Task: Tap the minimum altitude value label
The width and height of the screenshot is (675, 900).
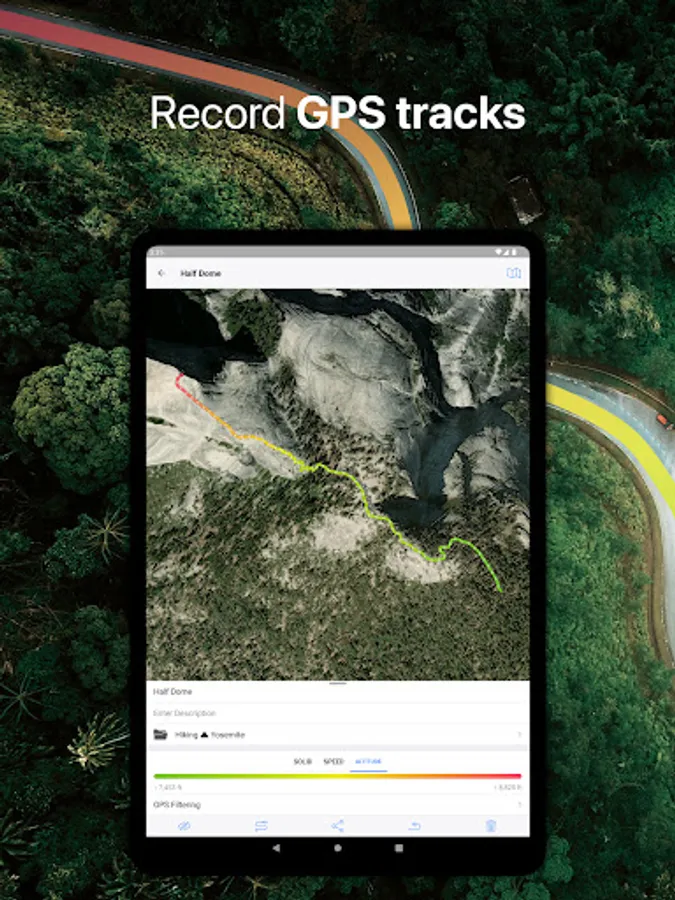Action: pos(168,788)
